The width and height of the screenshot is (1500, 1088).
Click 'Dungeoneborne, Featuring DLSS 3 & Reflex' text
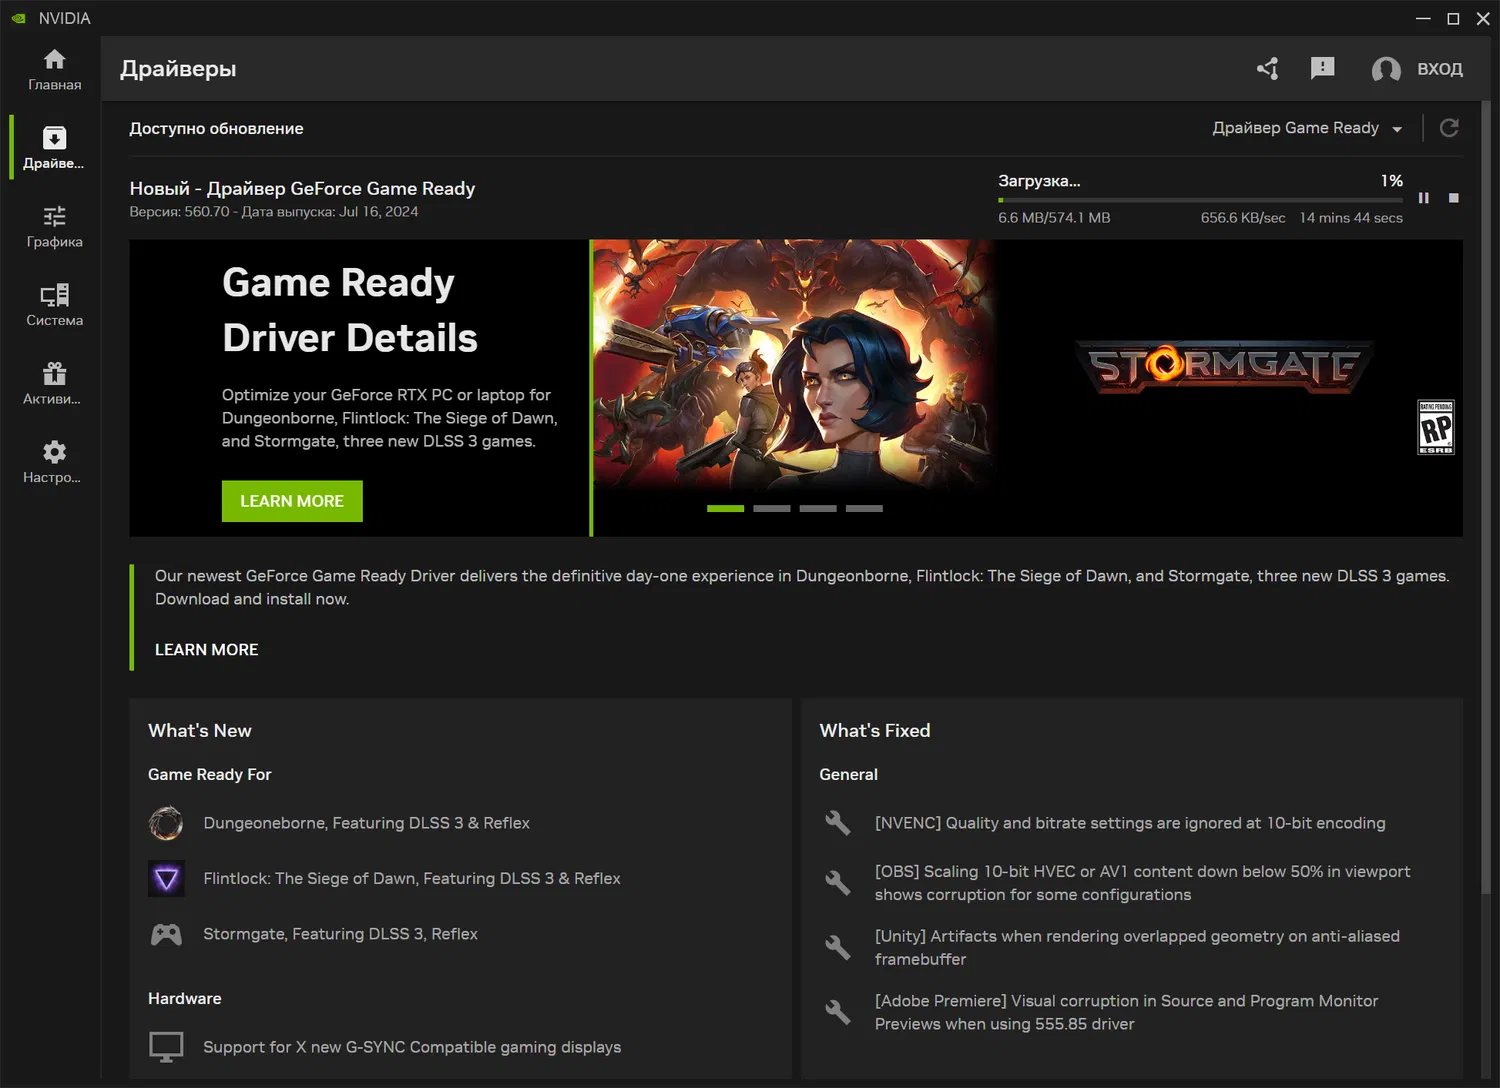pos(367,823)
